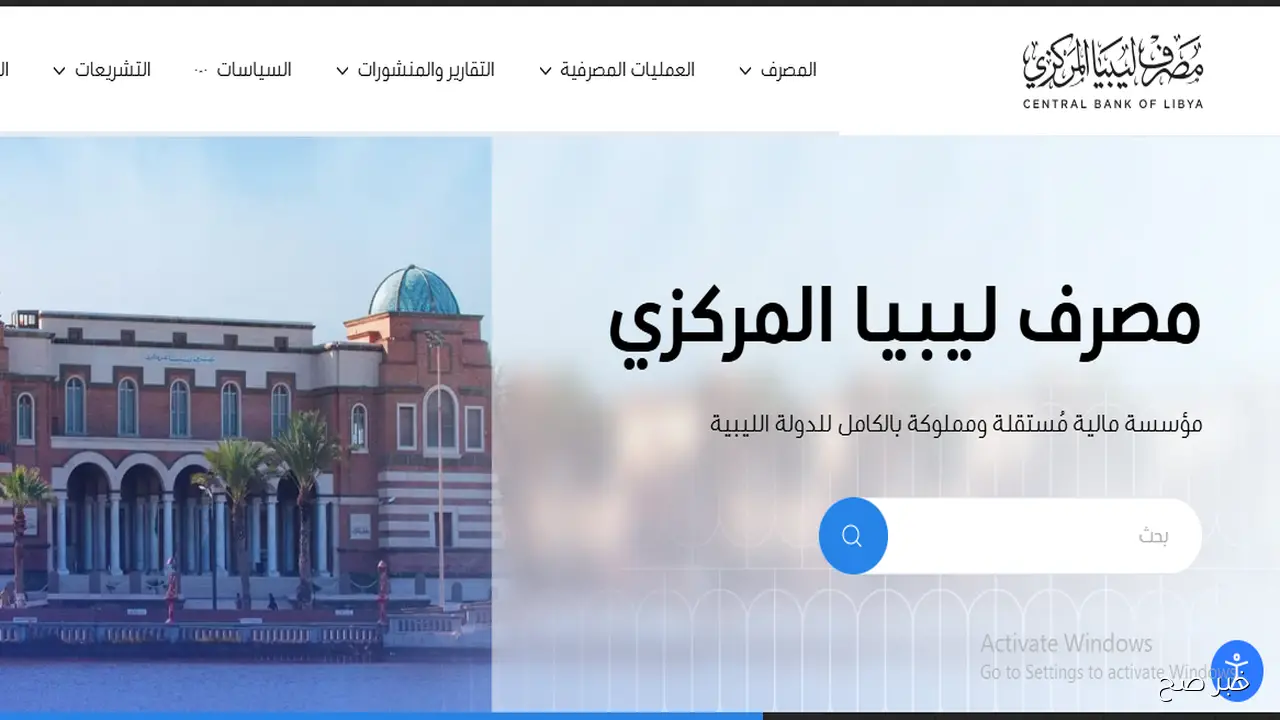The image size is (1280, 720).
Task: Open the السياسات menu item
Action: click(x=256, y=70)
